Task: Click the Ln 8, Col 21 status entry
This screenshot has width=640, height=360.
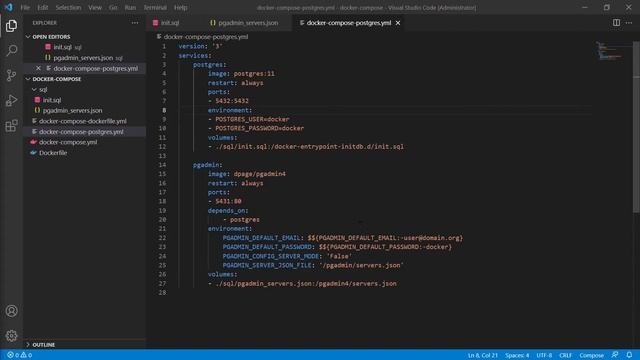Action: click(x=483, y=355)
